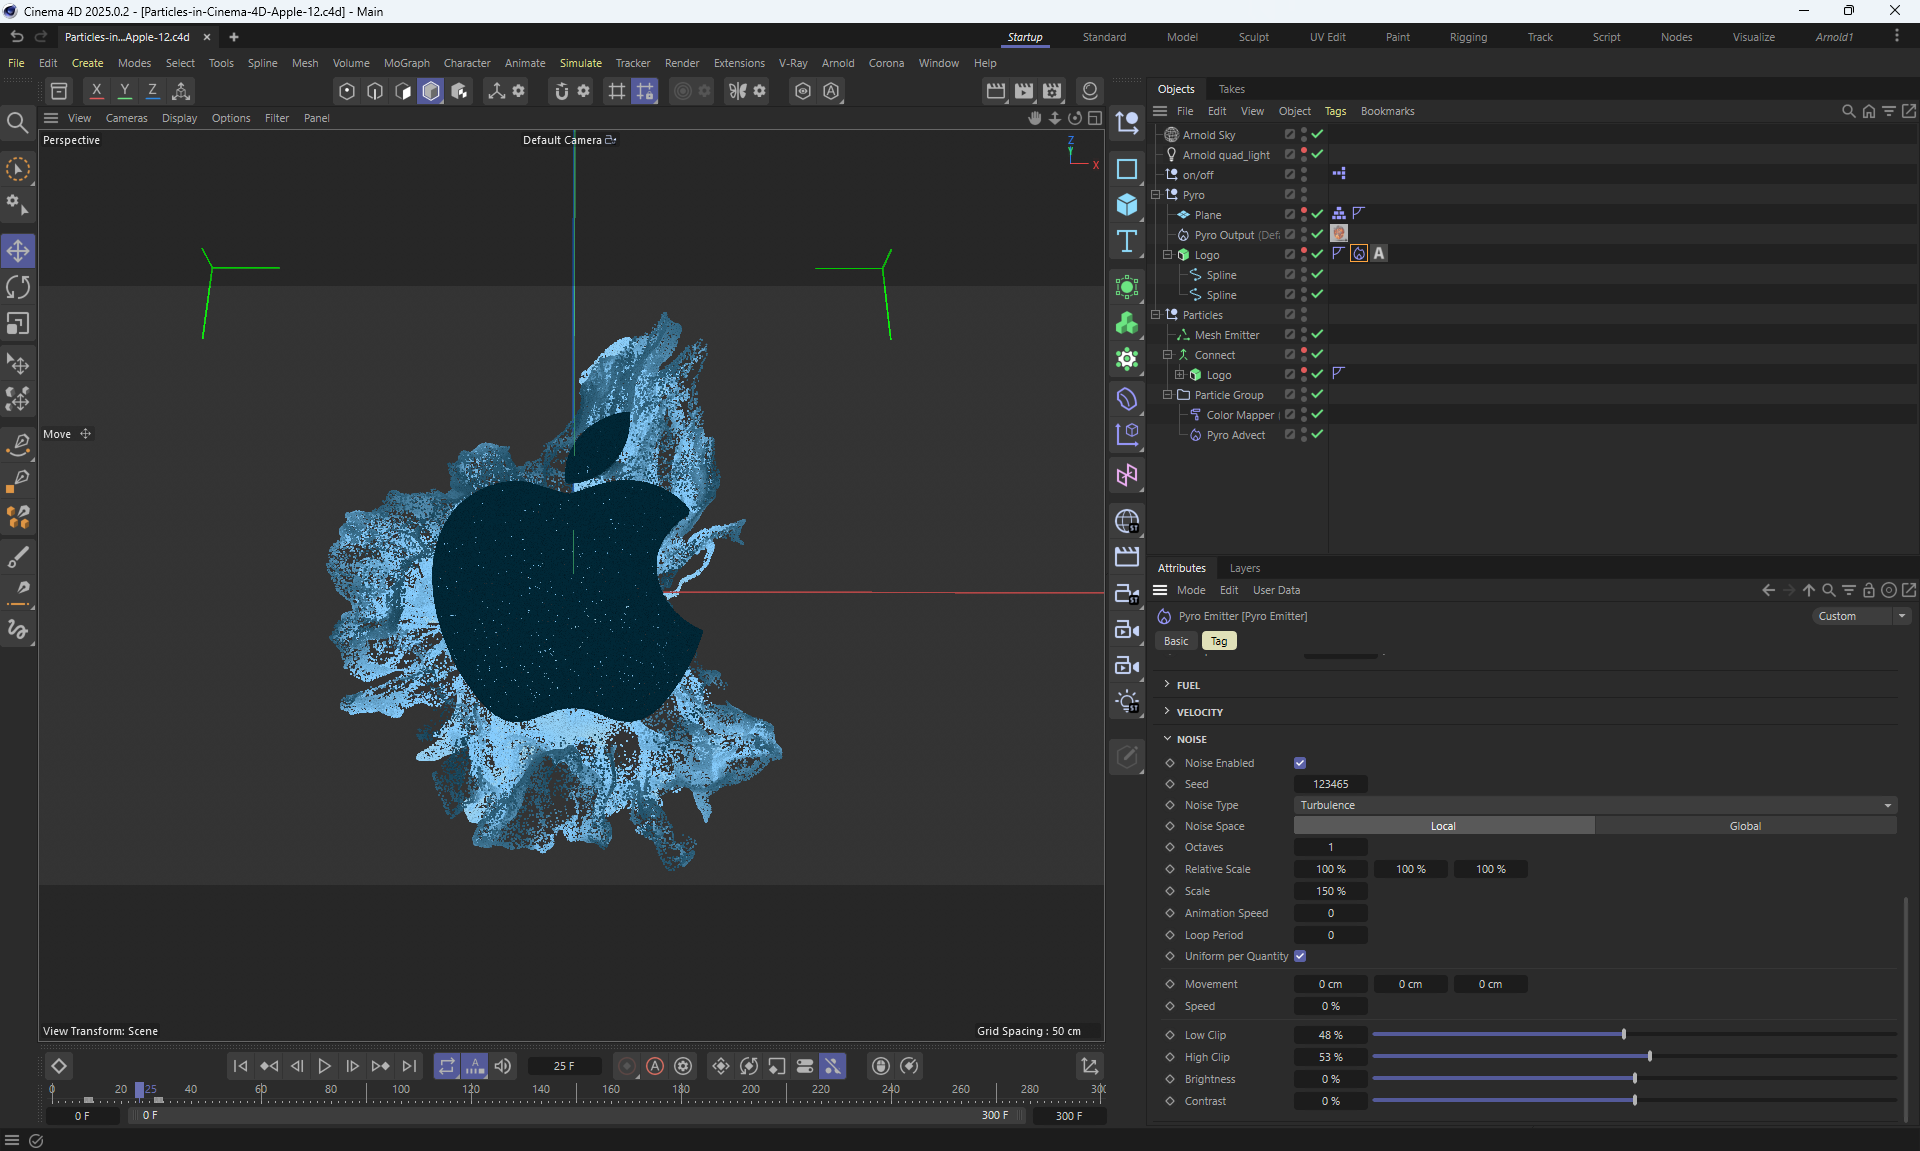Screen dimensions: 1920x1151
Task: Select the Rotate tool
Action: [18, 287]
